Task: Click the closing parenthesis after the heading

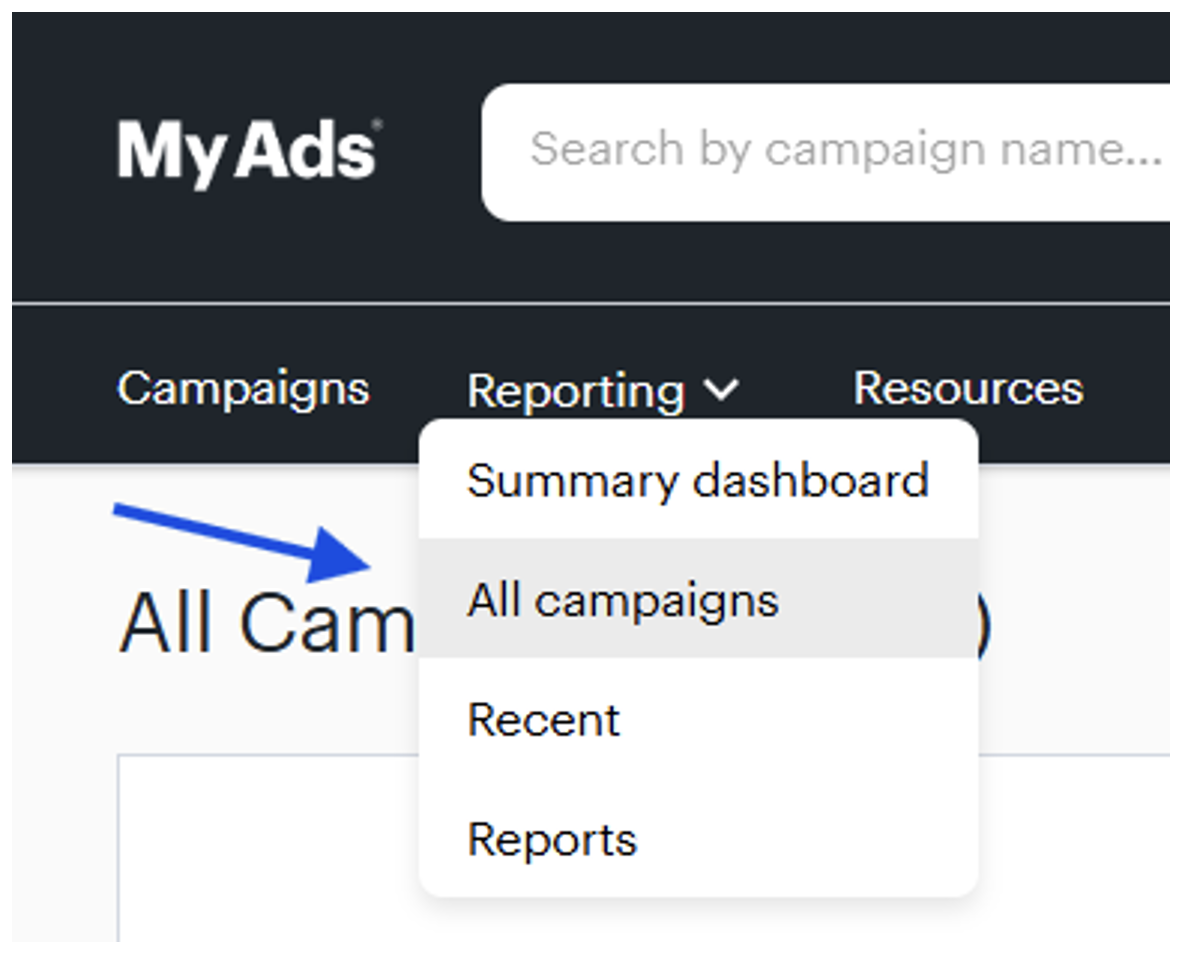Action: coord(984,630)
